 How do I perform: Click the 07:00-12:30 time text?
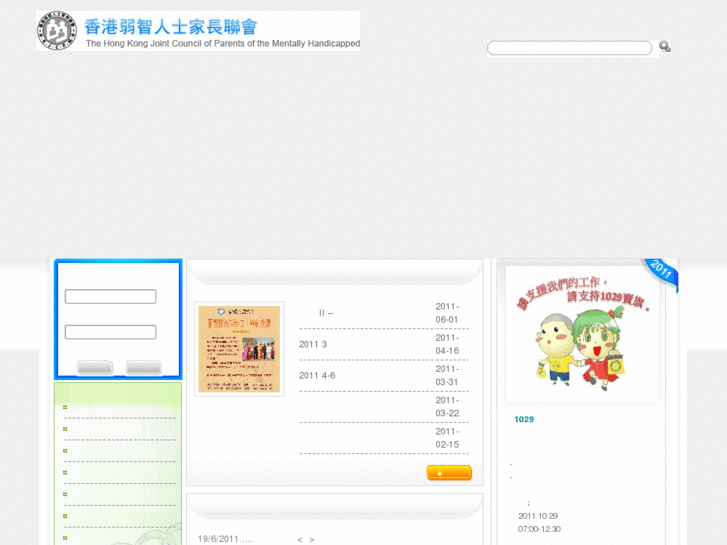(x=539, y=529)
